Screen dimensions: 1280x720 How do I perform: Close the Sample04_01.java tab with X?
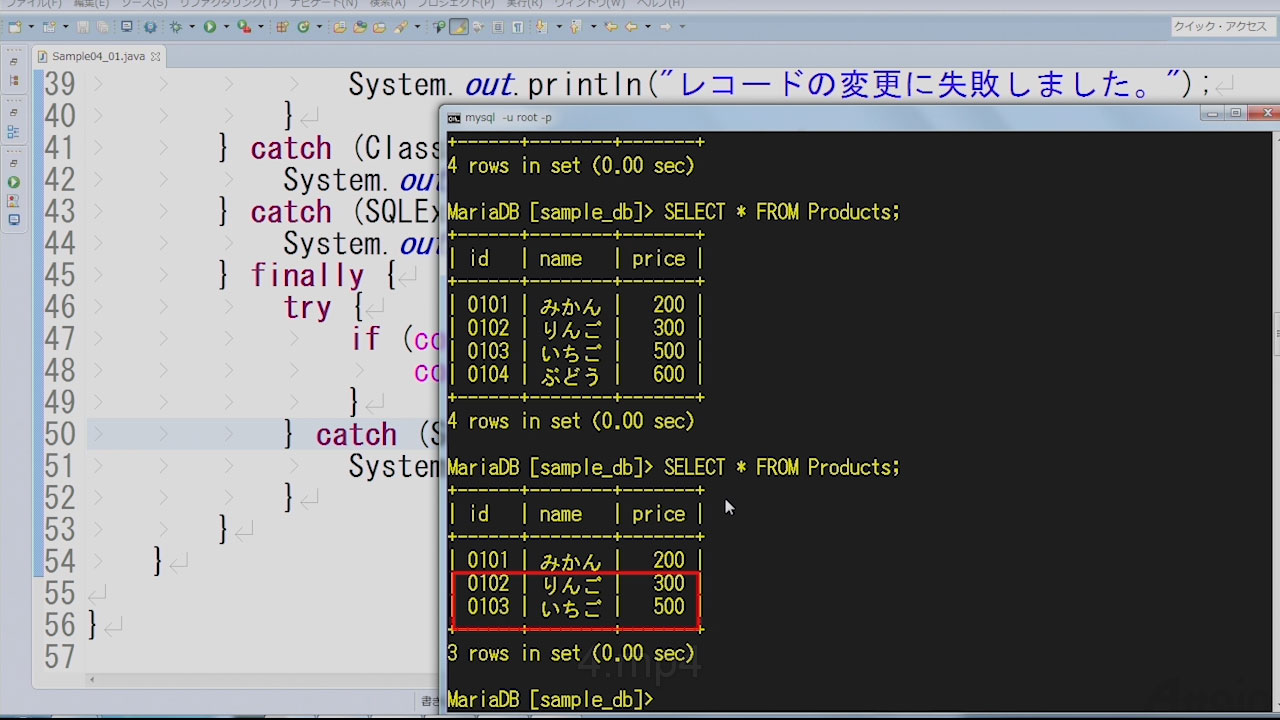(x=156, y=57)
